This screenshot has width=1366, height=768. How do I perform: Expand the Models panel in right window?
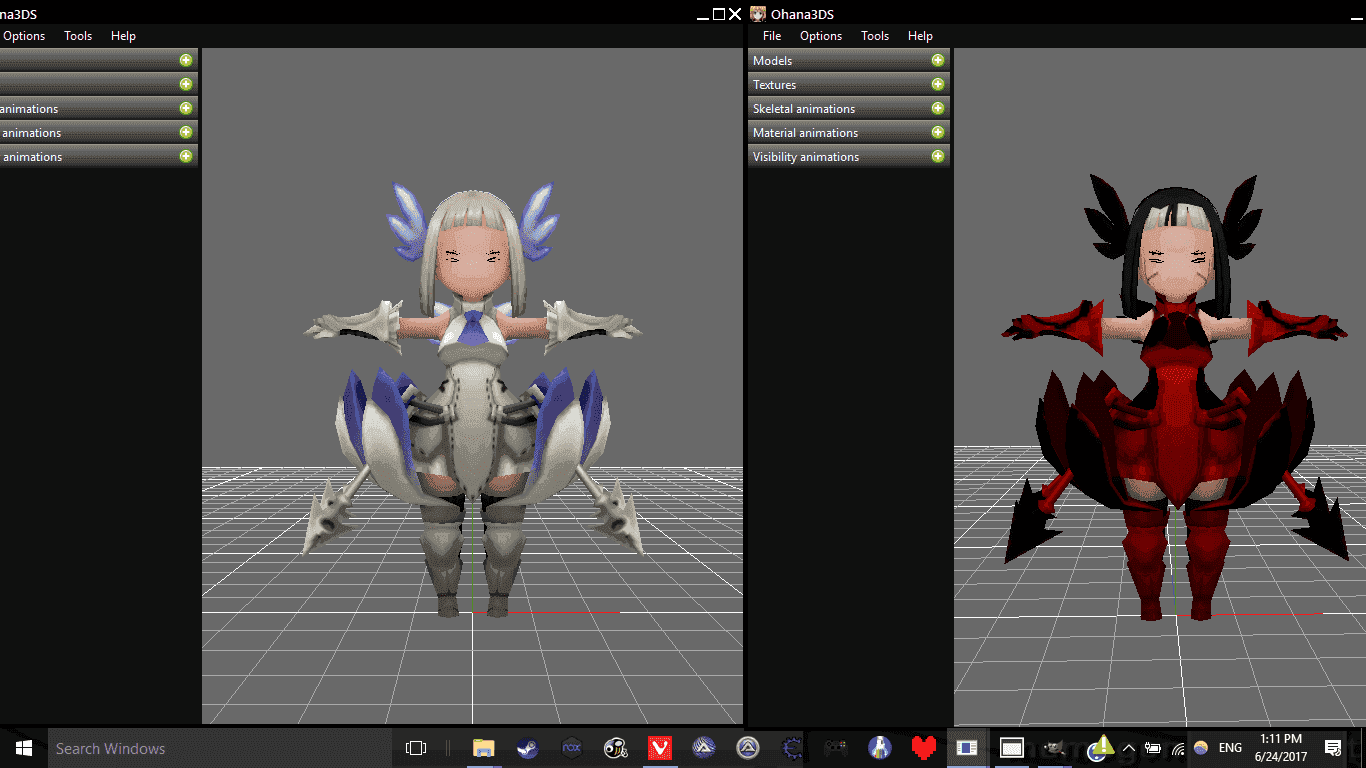tap(938, 60)
